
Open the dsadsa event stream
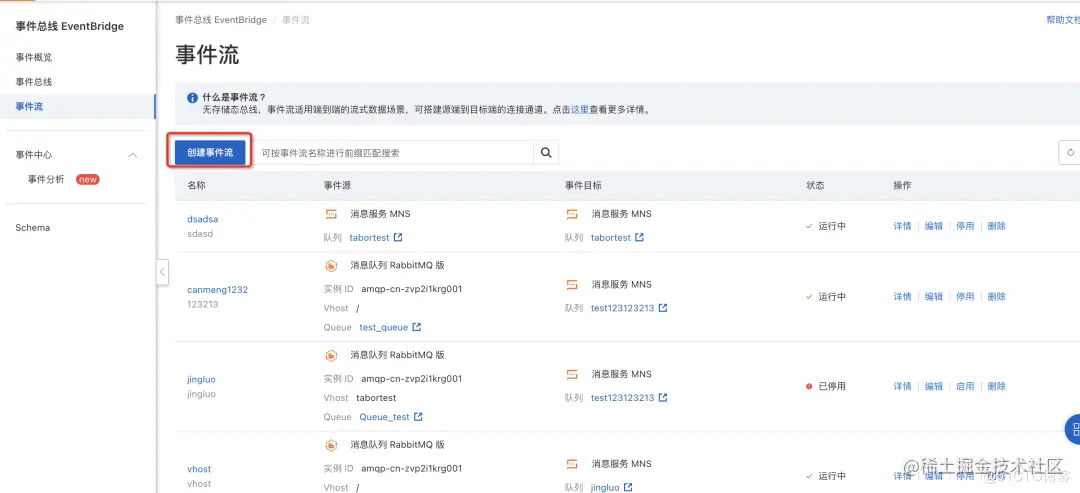point(202,219)
